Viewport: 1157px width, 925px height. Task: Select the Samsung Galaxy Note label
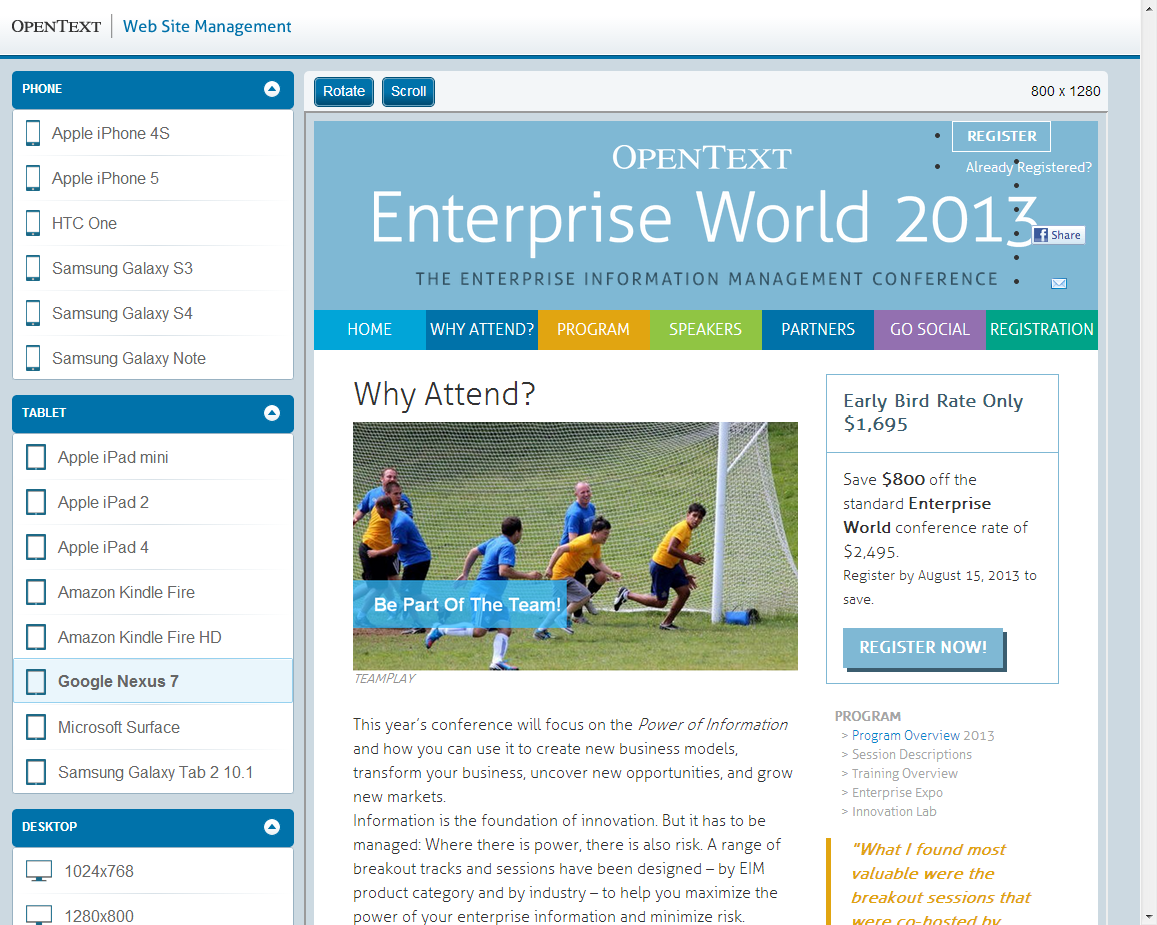[129, 358]
